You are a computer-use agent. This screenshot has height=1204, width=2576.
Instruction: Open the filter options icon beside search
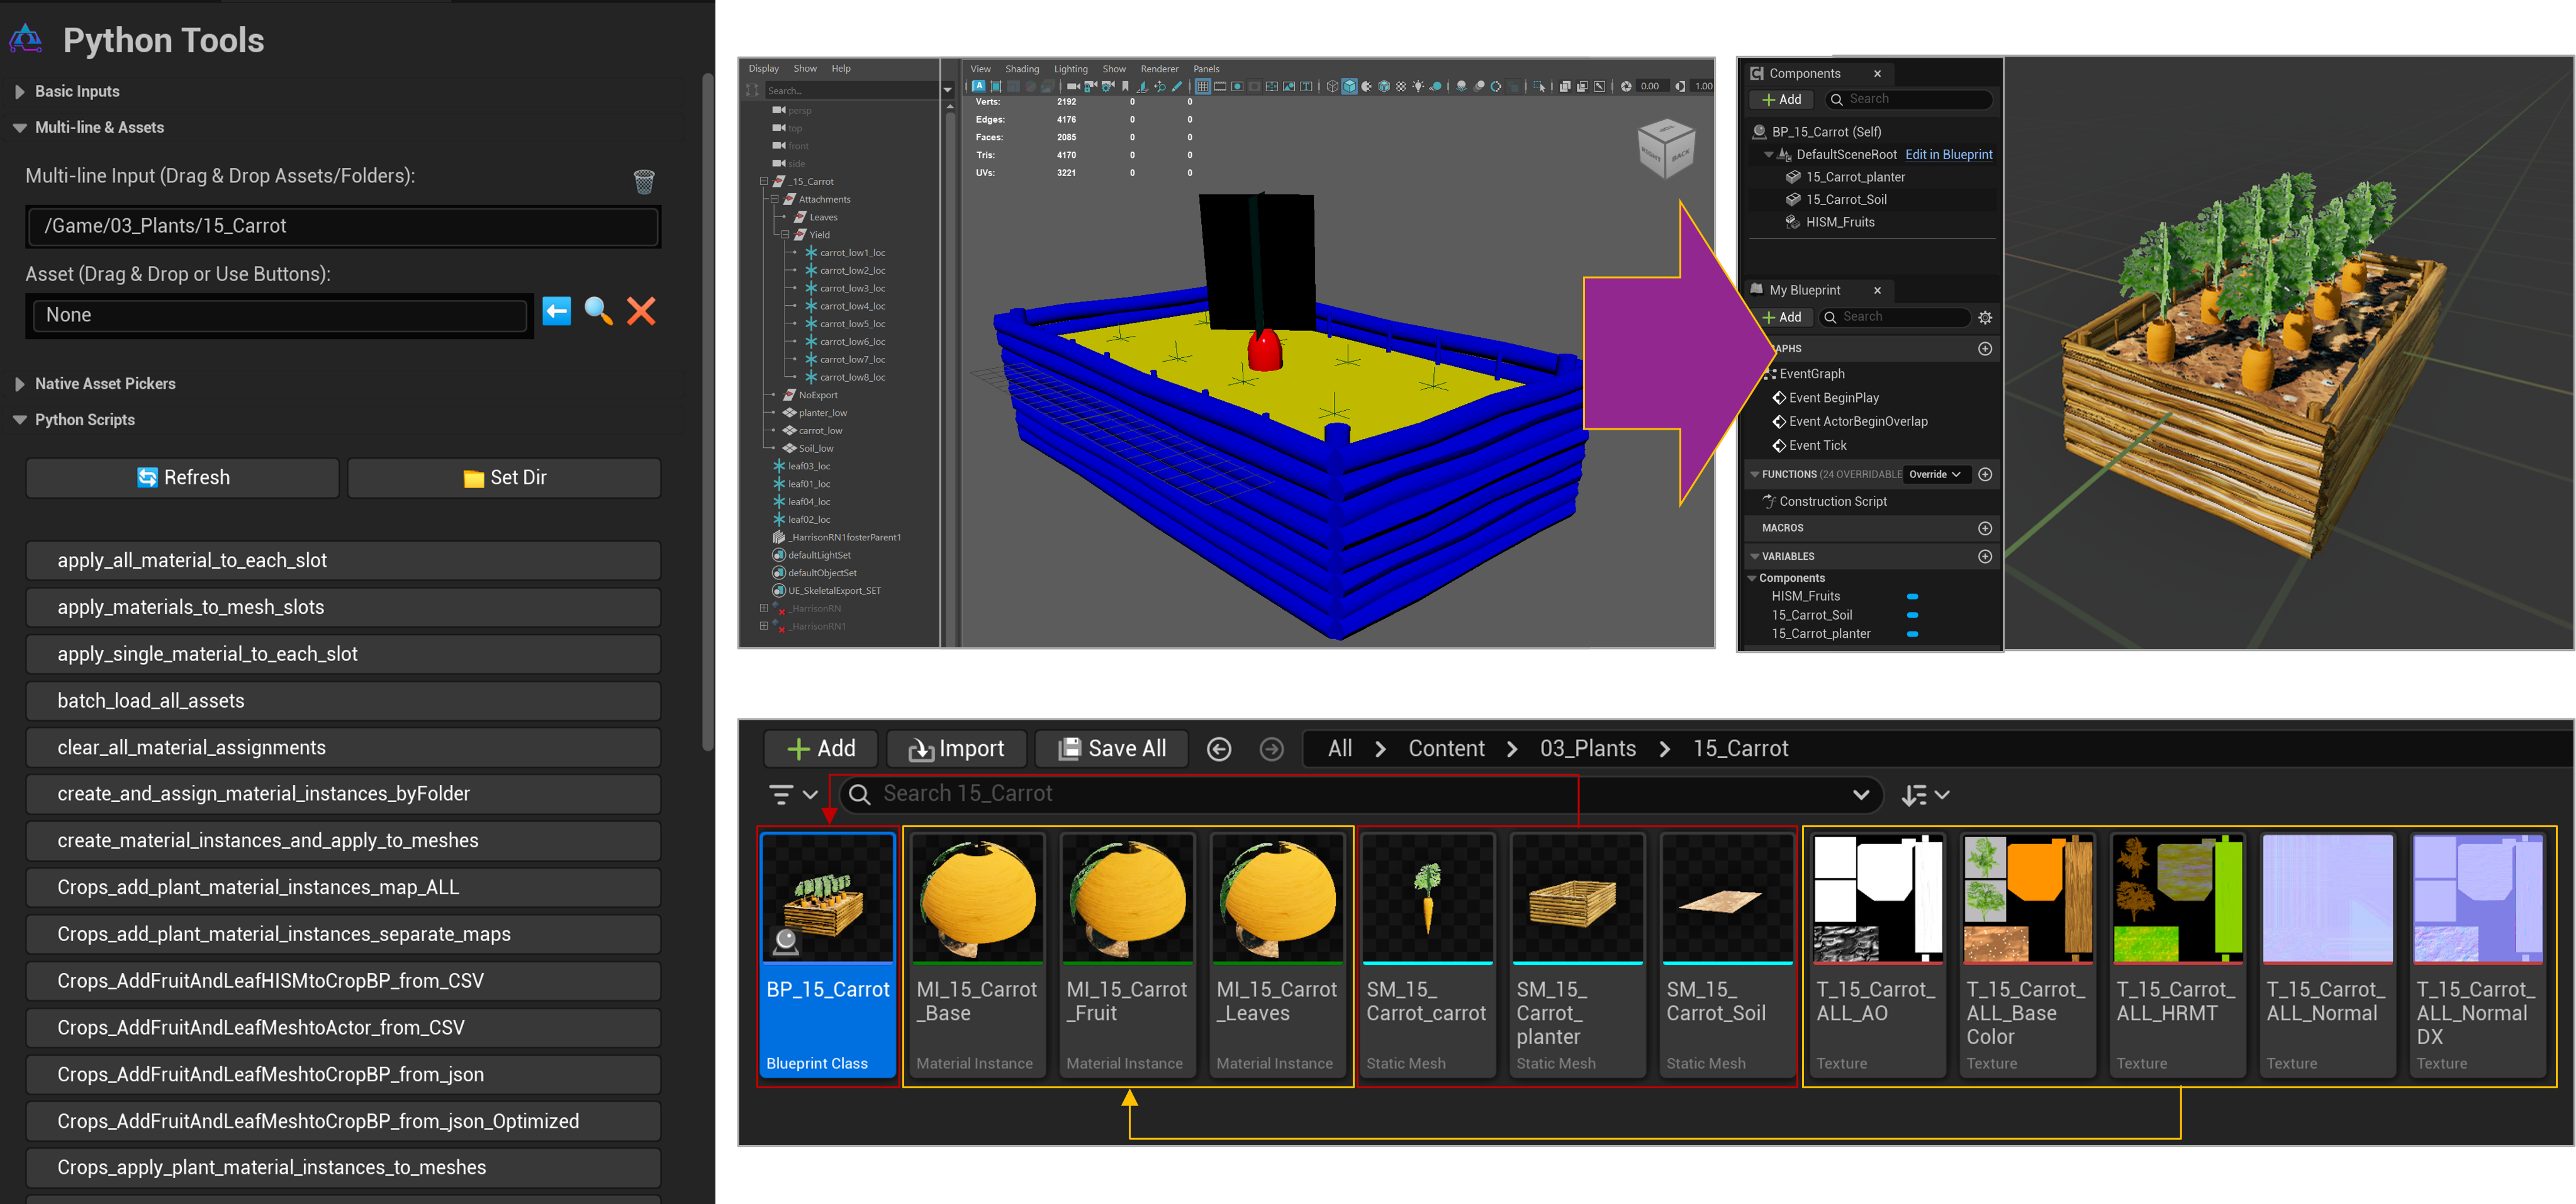pyautogui.click(x=793, y=795)
